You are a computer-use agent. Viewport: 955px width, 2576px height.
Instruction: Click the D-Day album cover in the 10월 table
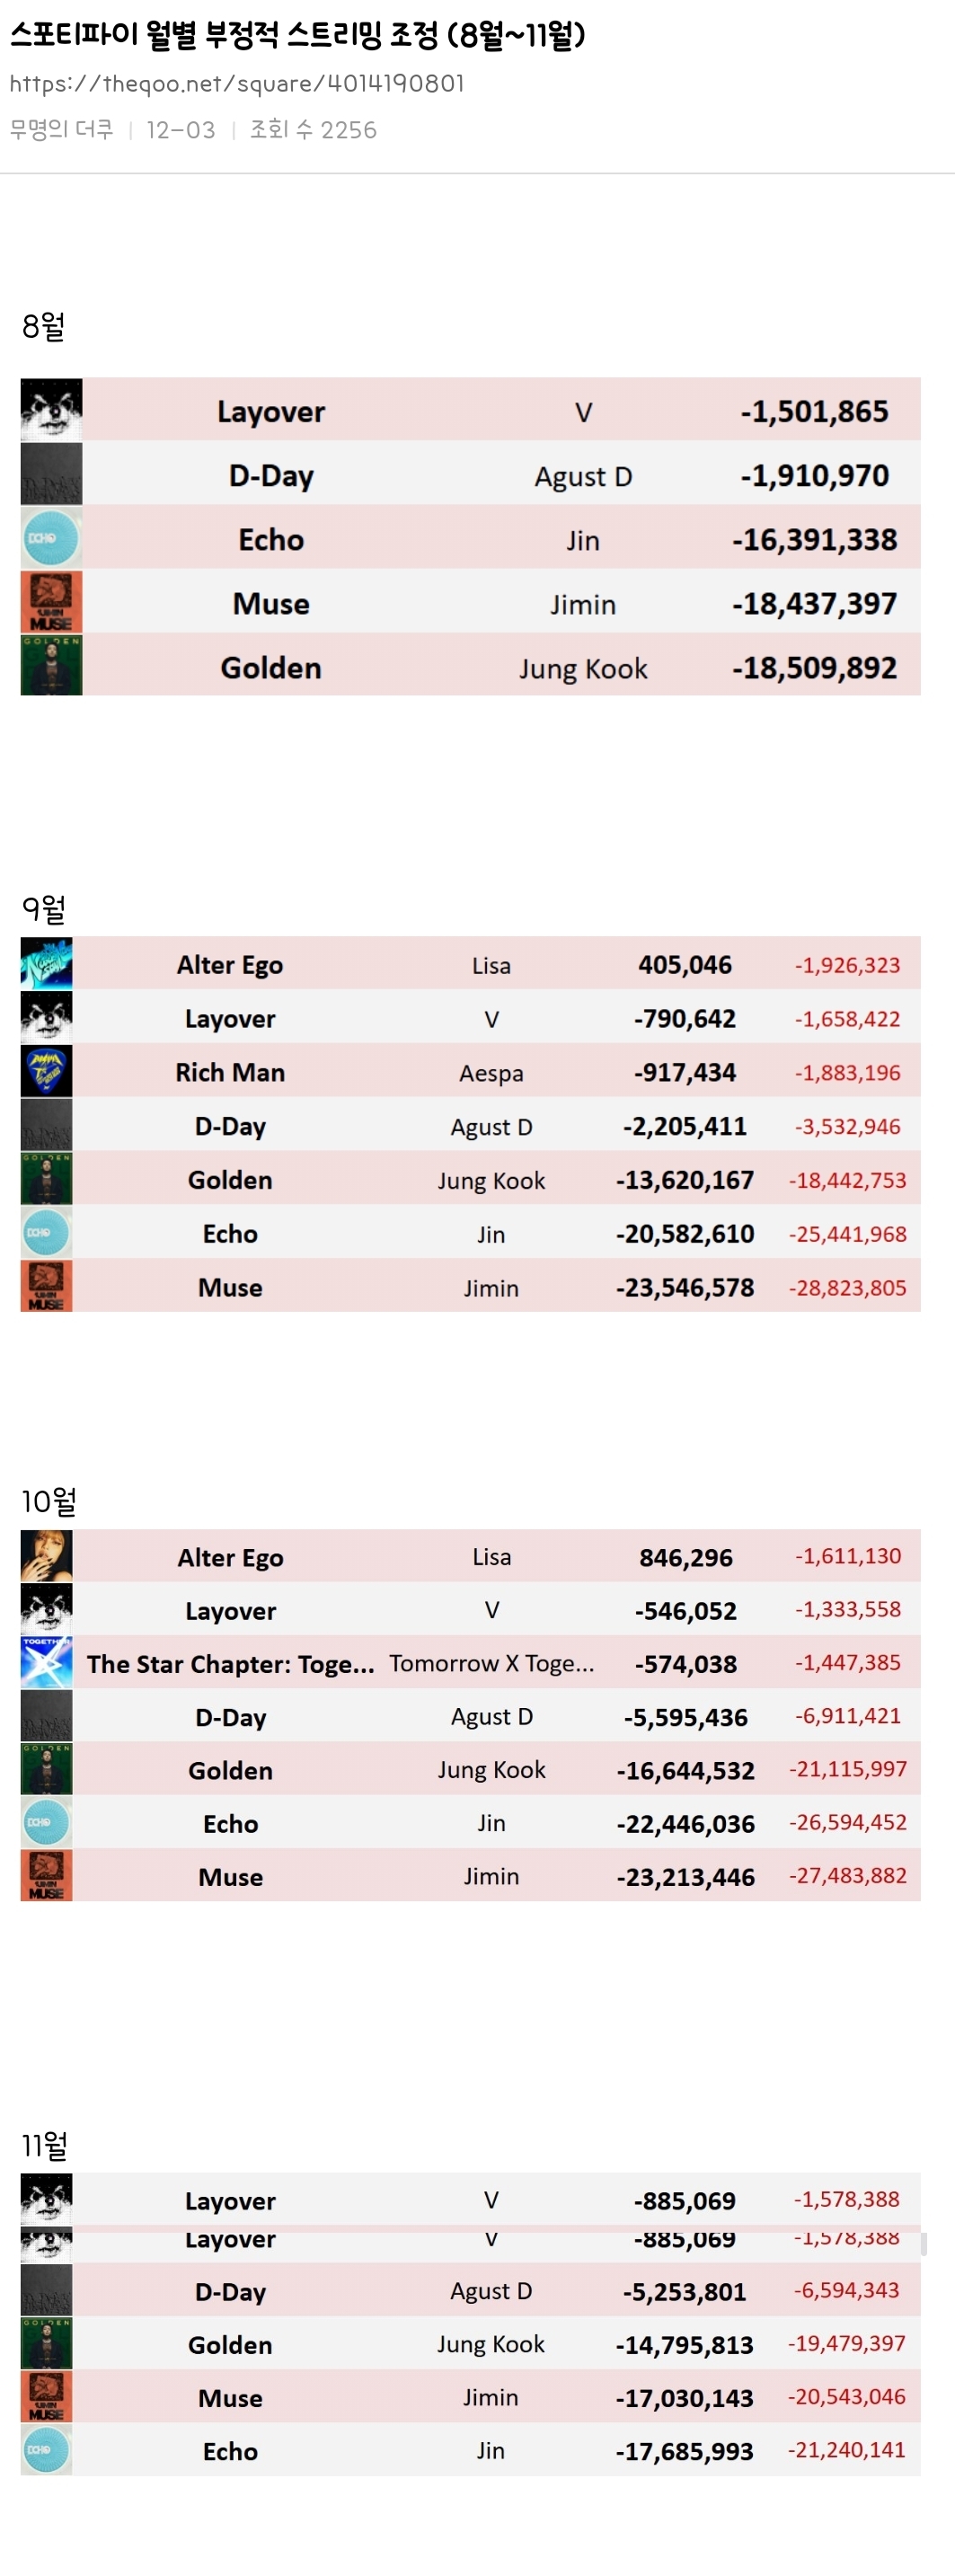click(46, 1717)
